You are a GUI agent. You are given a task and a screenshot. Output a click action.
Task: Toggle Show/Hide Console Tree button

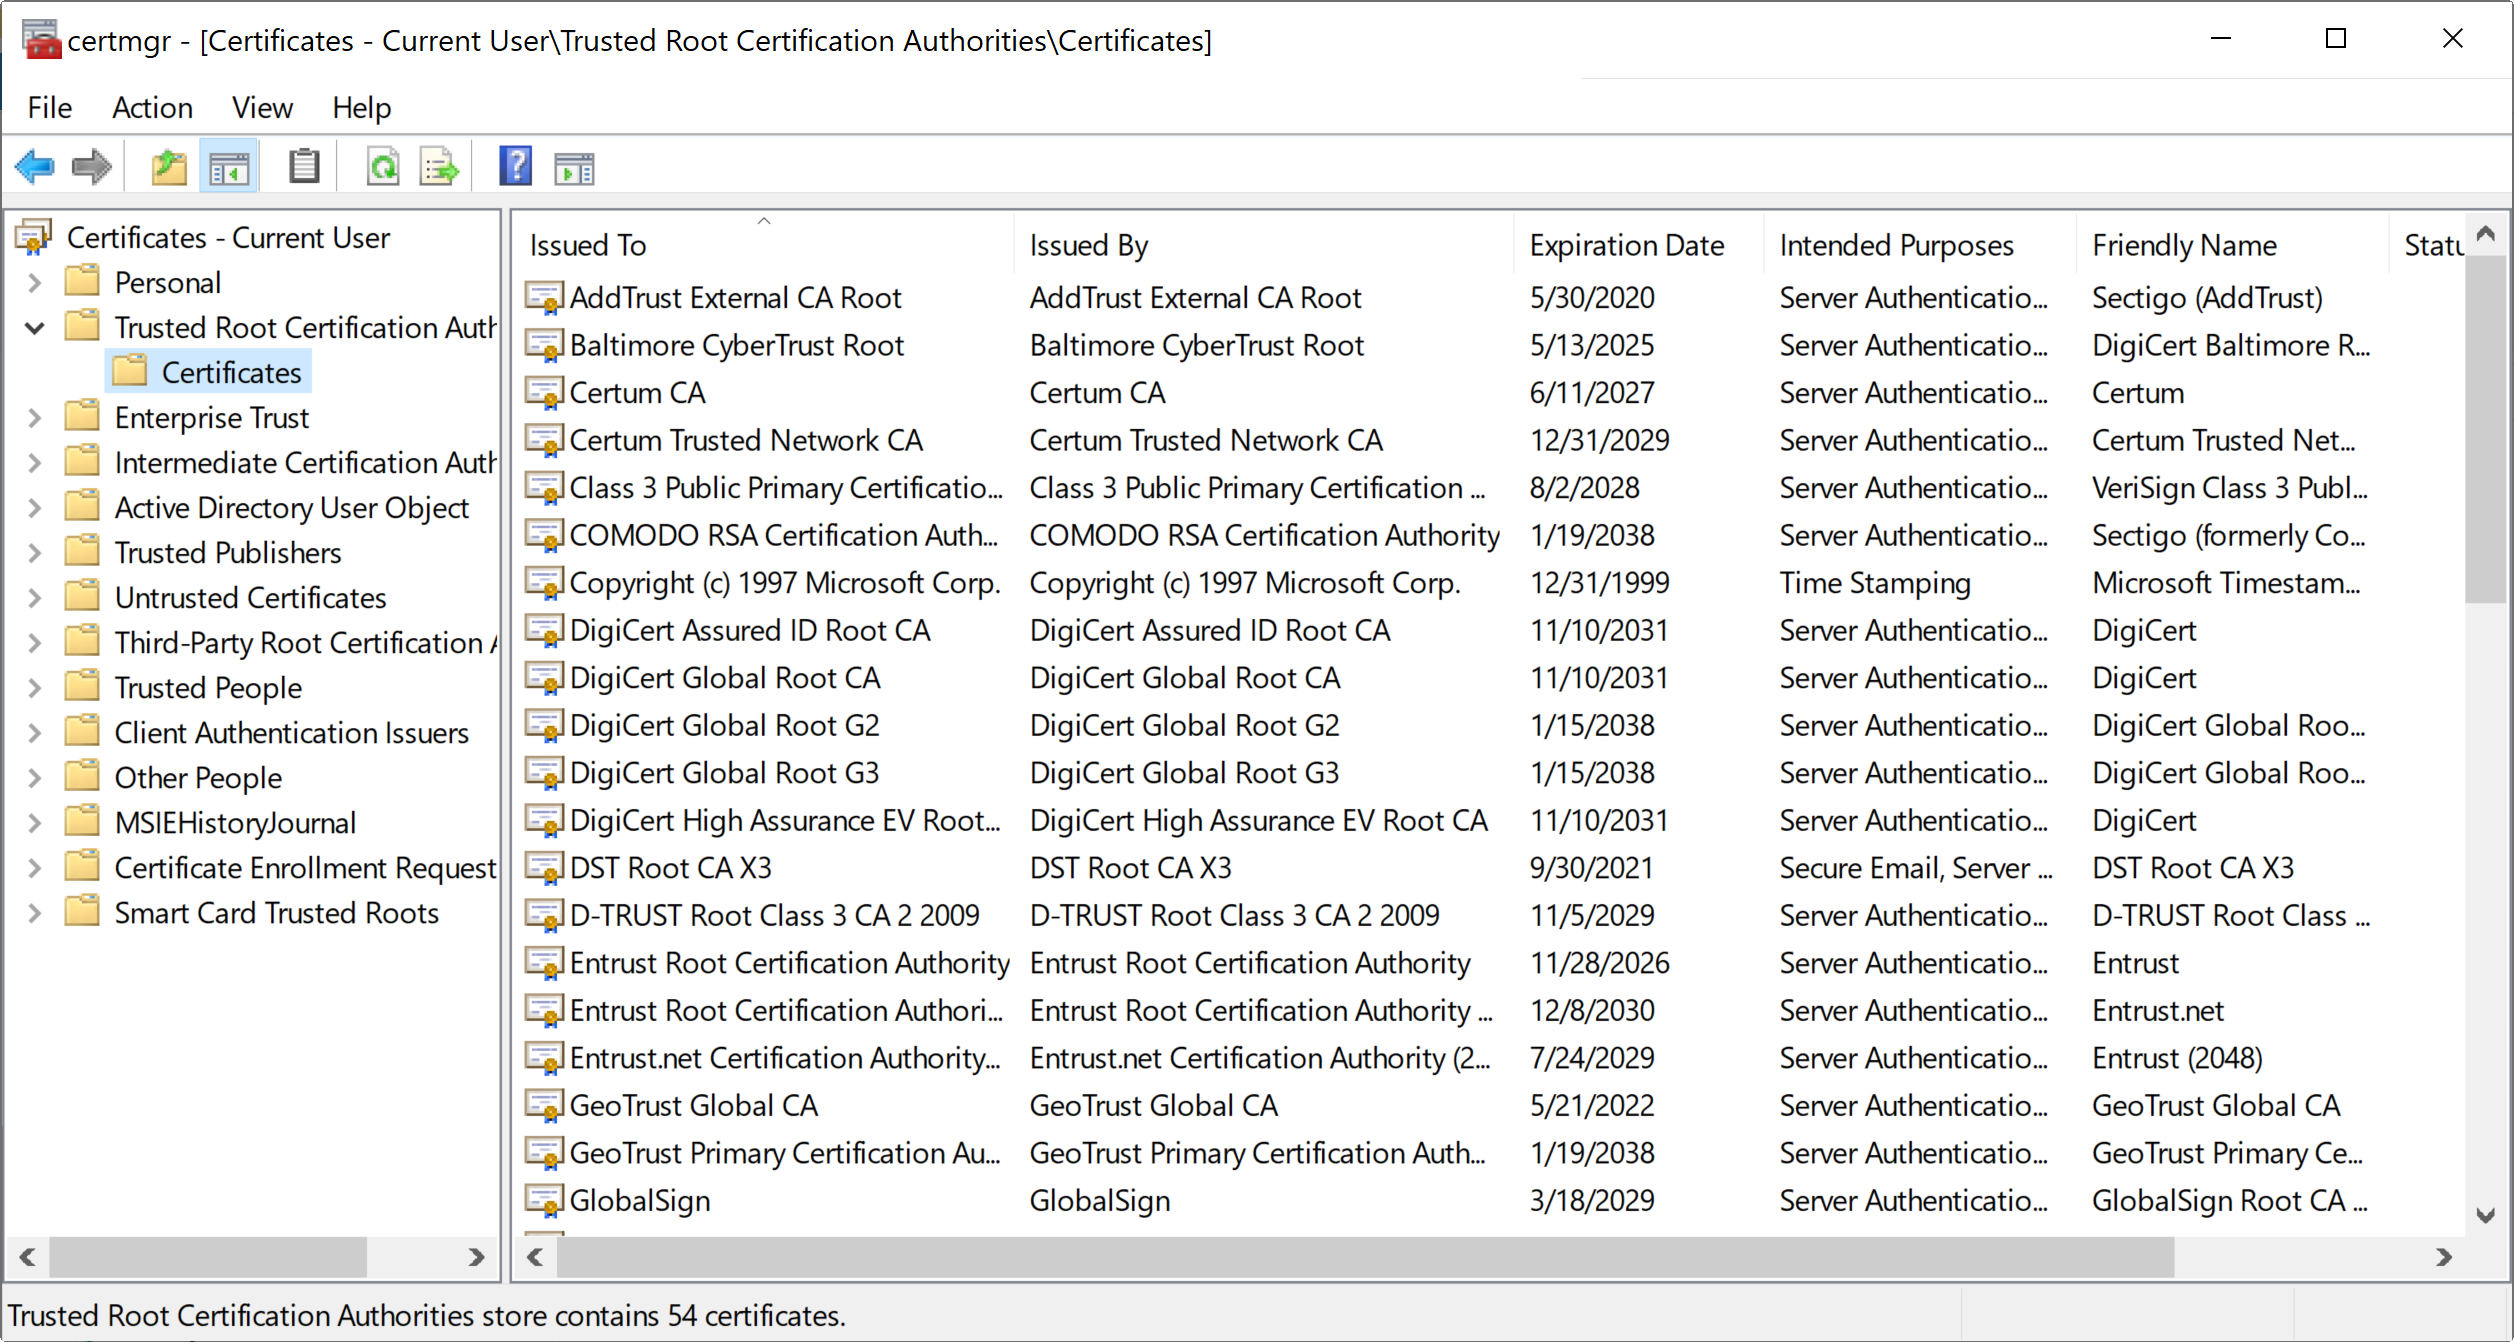(x=229, y=167)
